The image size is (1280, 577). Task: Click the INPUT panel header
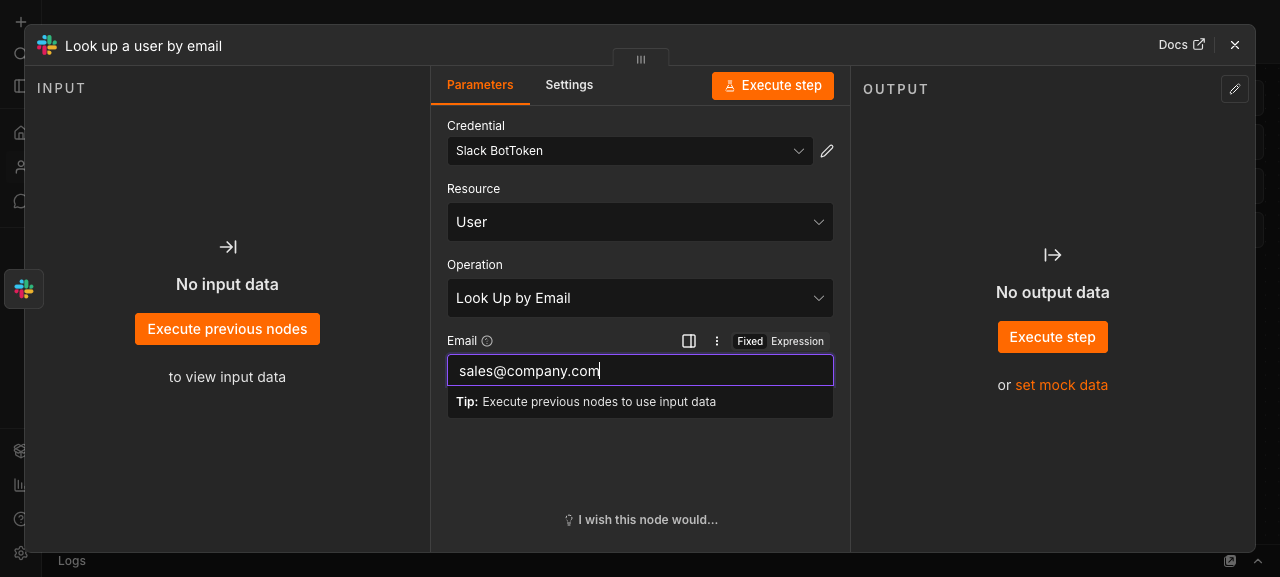(62, 88)
